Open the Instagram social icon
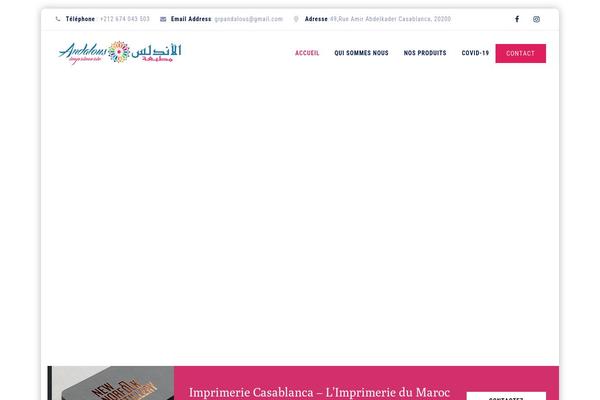Image resolution: width=600 pixels, height=400 pixels. 536,19
